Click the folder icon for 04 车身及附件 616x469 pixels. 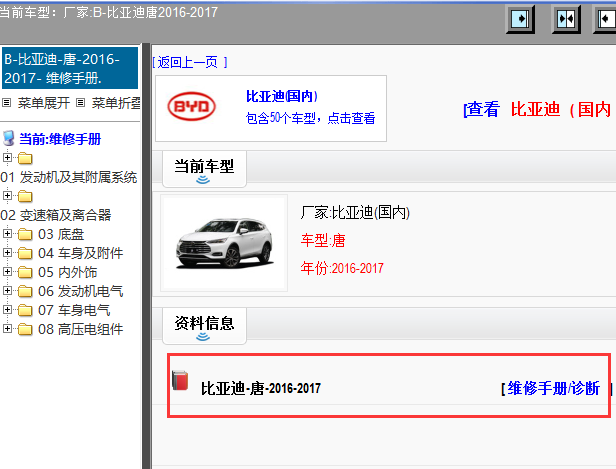coord(25,253)
